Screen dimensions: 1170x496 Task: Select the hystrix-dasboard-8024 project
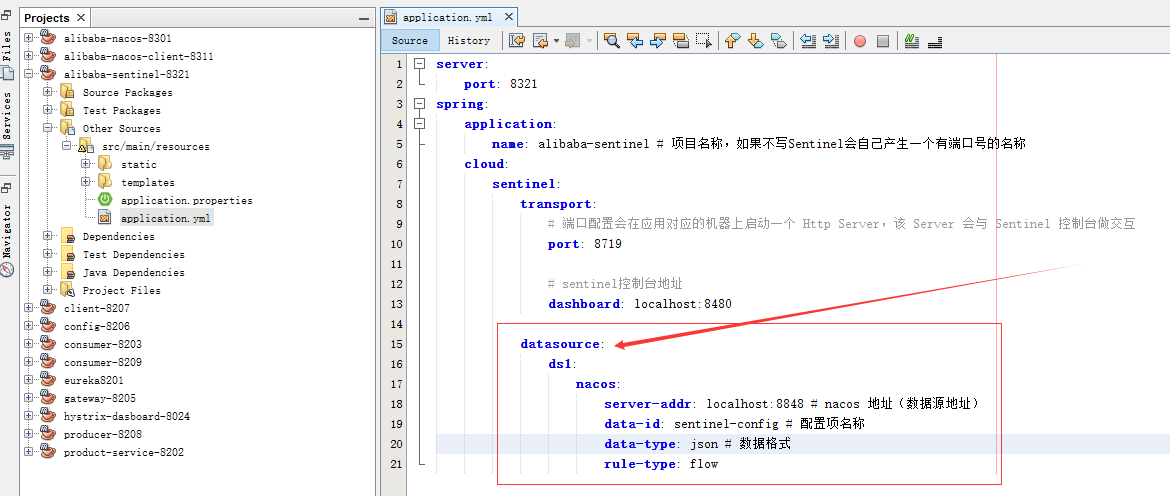click(127, 416)
